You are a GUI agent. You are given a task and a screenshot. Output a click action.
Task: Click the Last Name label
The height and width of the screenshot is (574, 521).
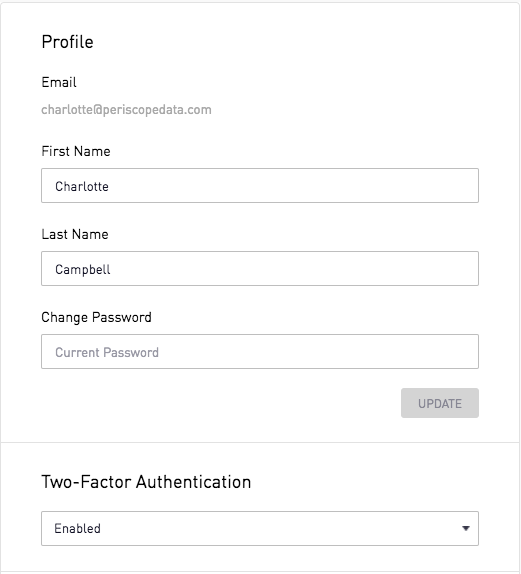[75, 234]
